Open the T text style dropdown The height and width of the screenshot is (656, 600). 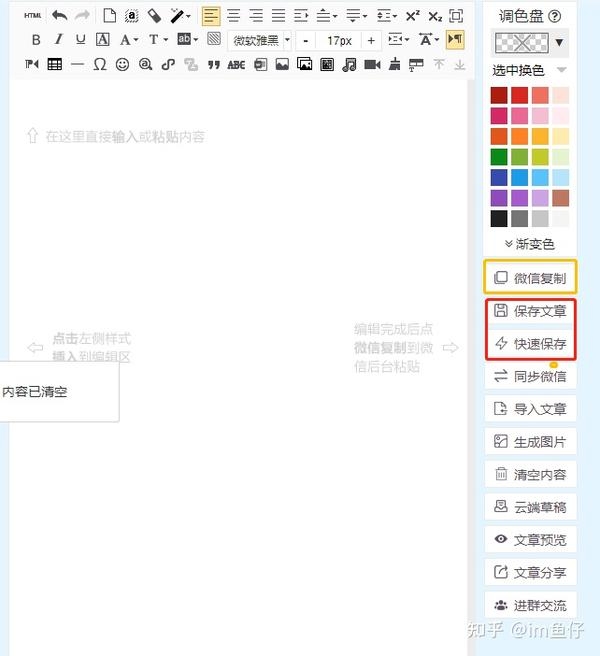(x=158, y=40)
